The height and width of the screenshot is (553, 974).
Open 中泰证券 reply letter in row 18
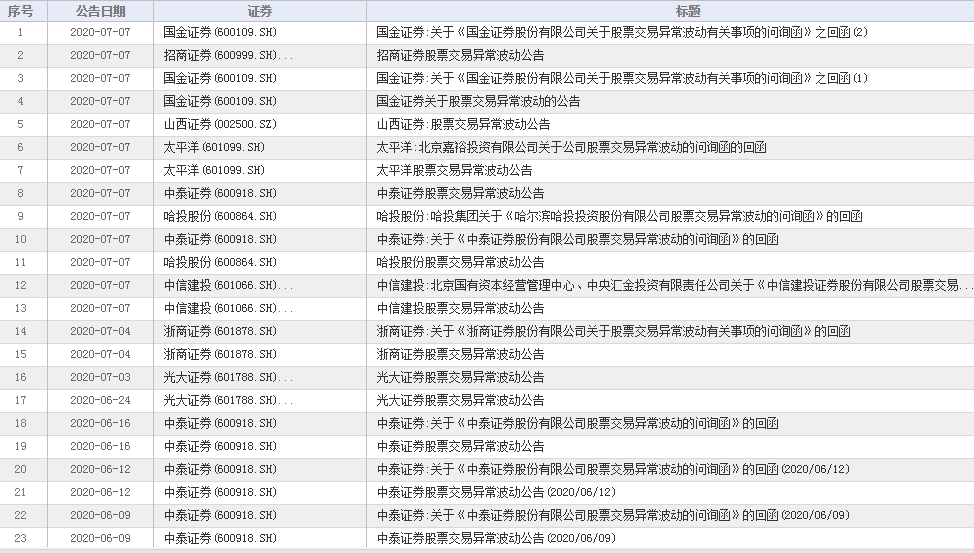tap(577, 423)
